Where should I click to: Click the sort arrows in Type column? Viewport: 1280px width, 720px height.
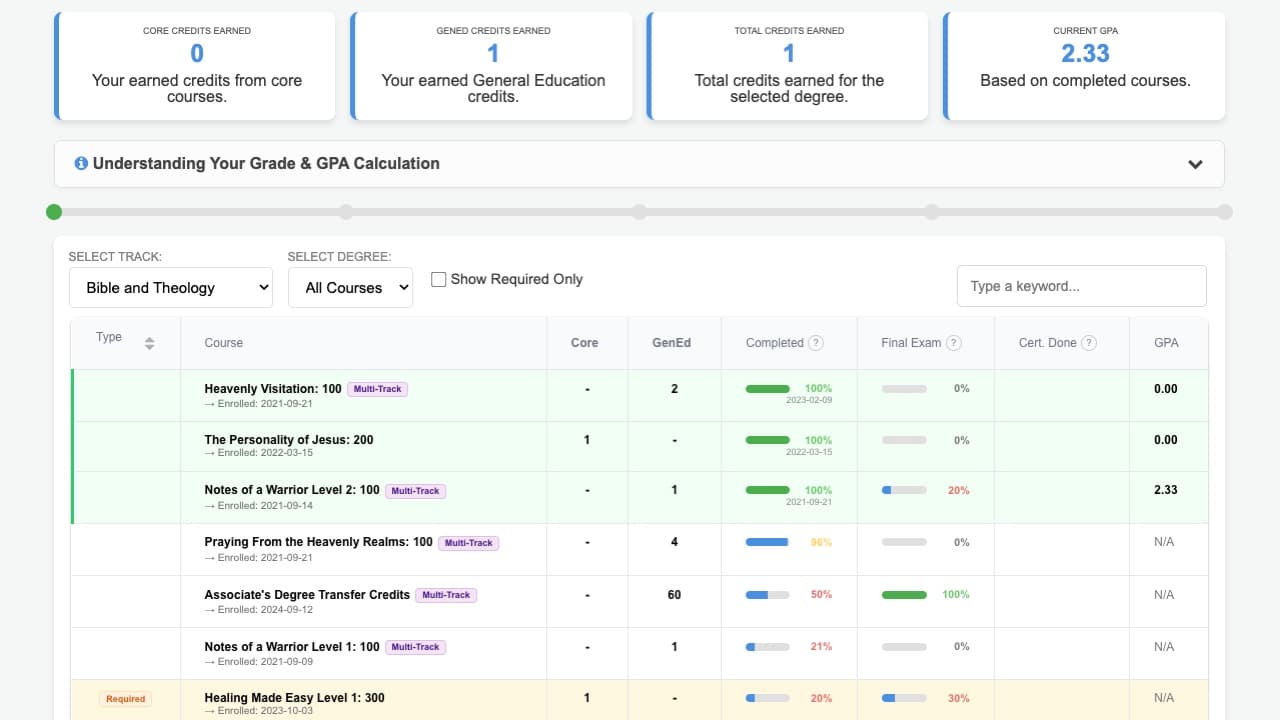pyautogui.click(x=149, y=343)
